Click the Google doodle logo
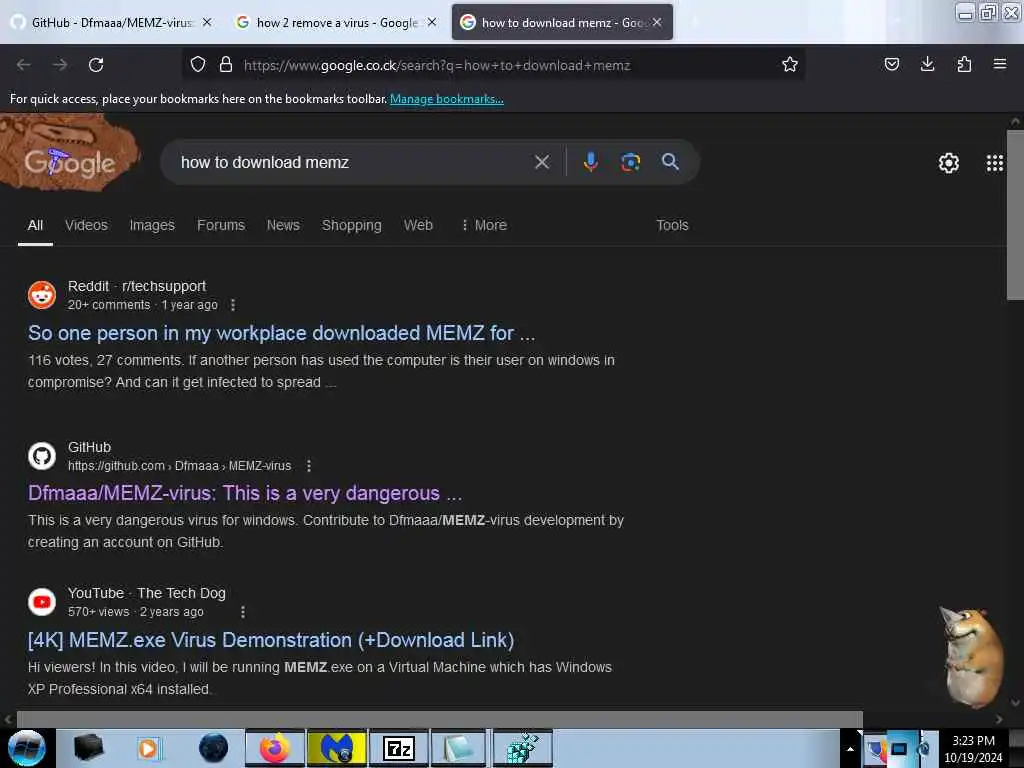 click(x=69, y=153)
